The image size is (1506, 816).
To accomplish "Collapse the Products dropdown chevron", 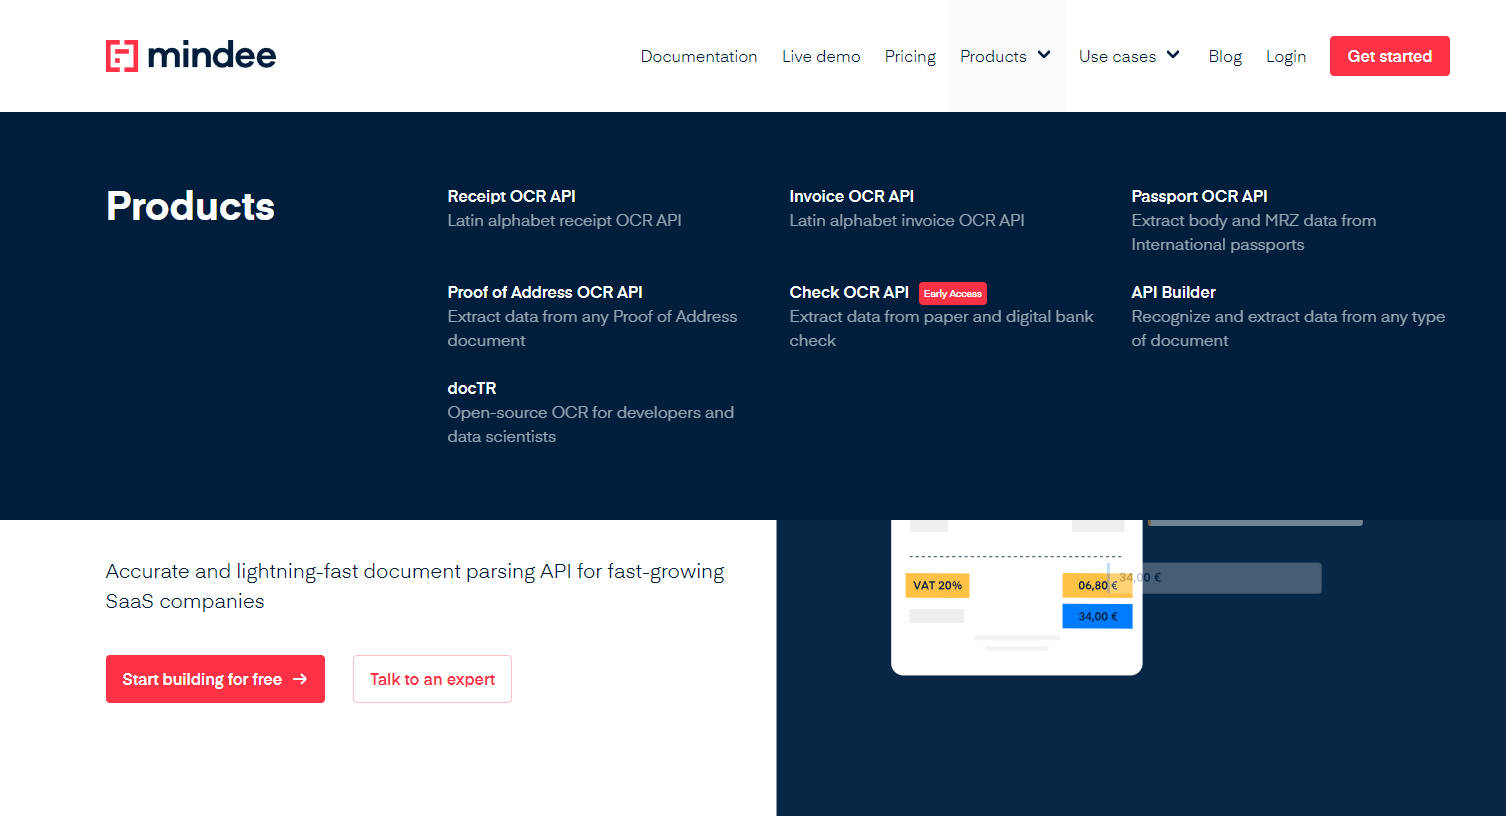I will [1044, 55].
